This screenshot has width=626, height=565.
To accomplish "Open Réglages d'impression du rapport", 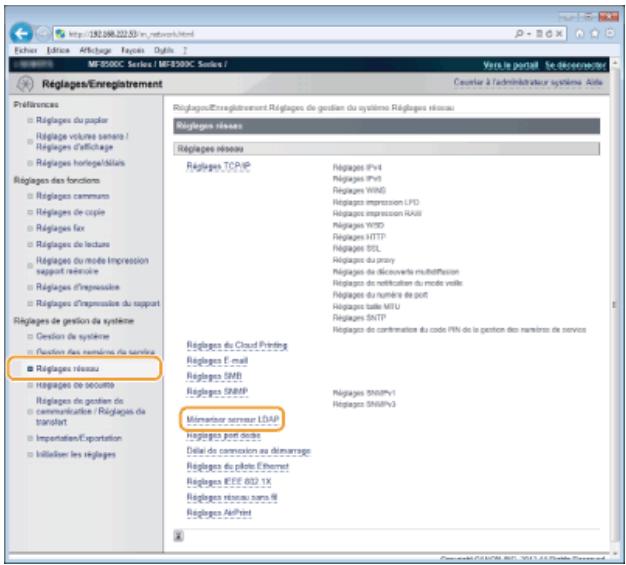I will (98, 303).
